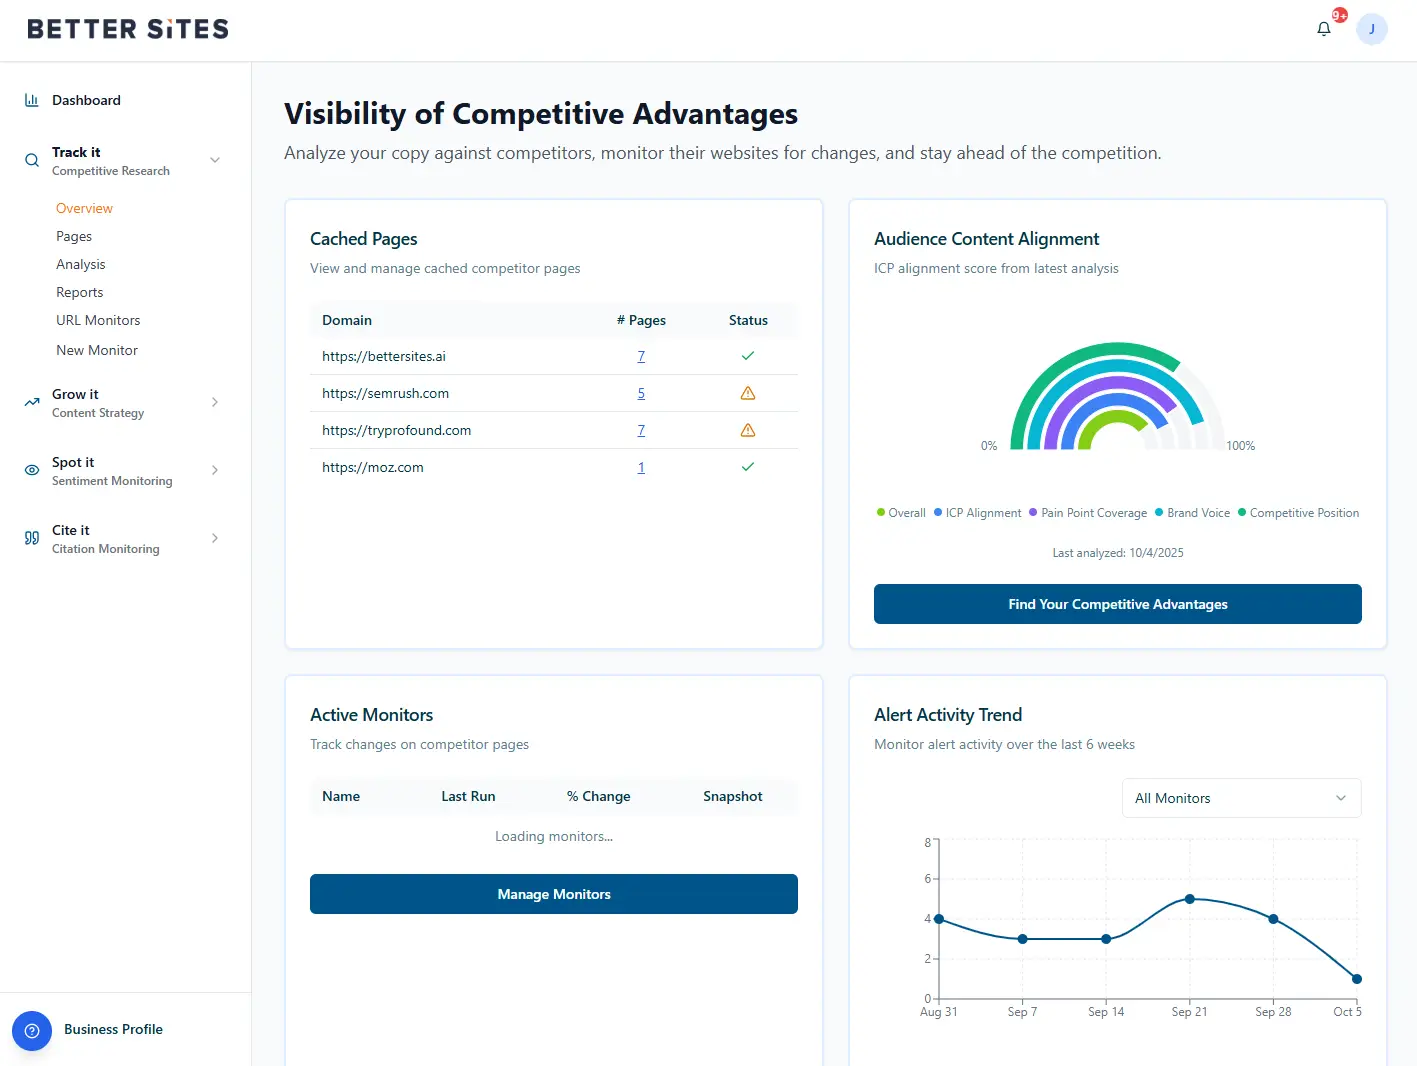Image resolution: width=1417 pixels, height=1066 pixels.
Task: Toggle Brand Voice legend item
Action: click(1192, 513)
